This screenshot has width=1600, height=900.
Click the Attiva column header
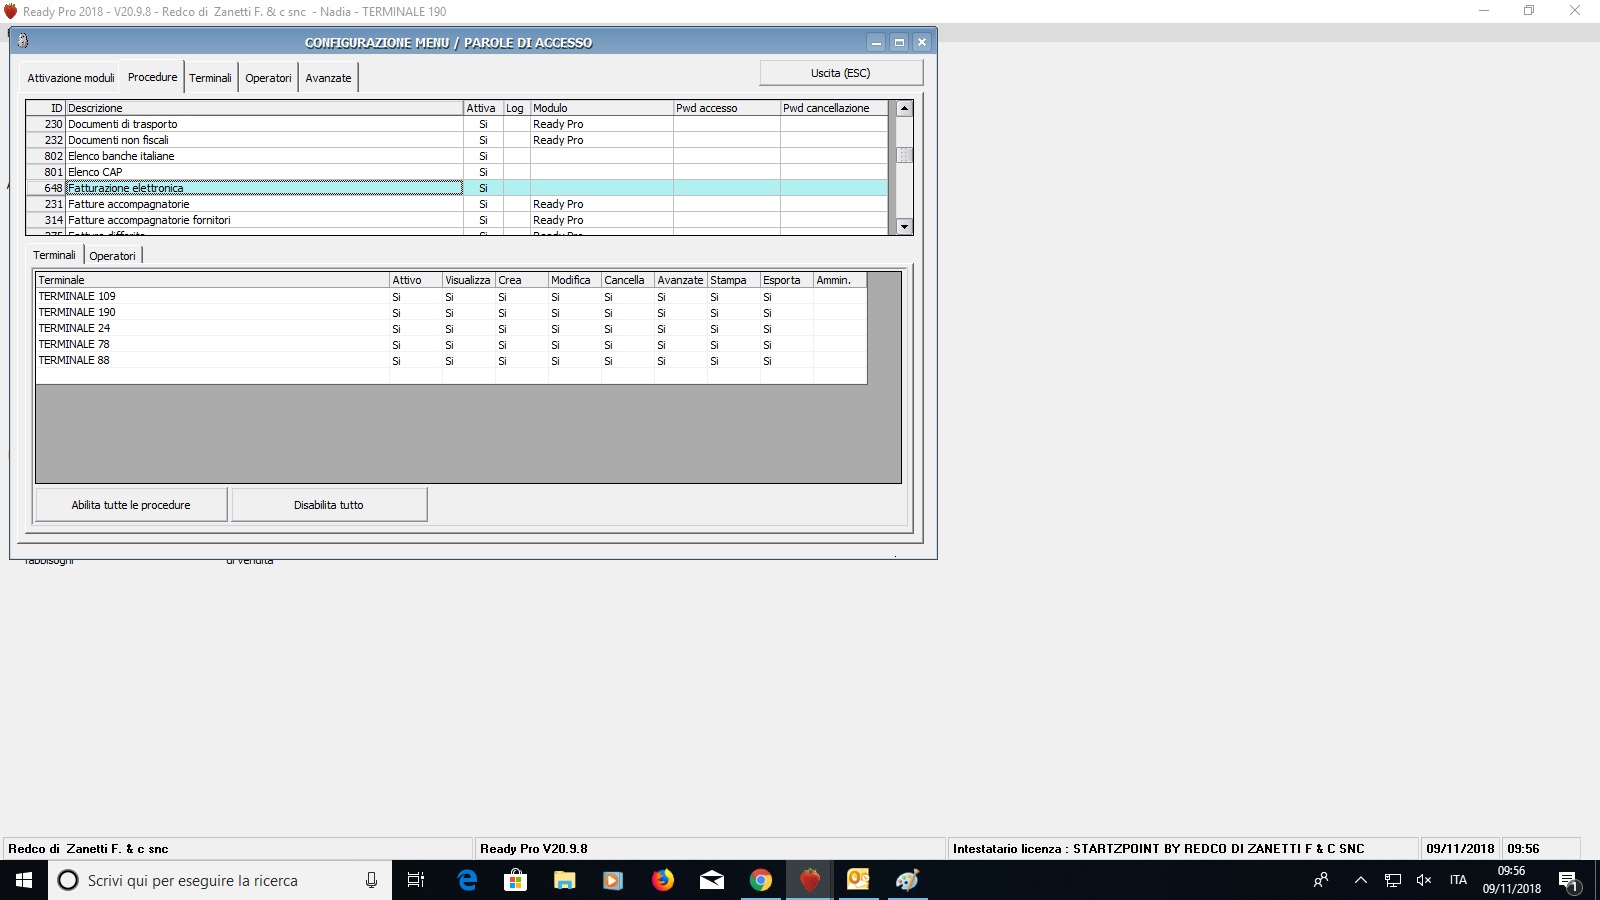tap(483, 108)
